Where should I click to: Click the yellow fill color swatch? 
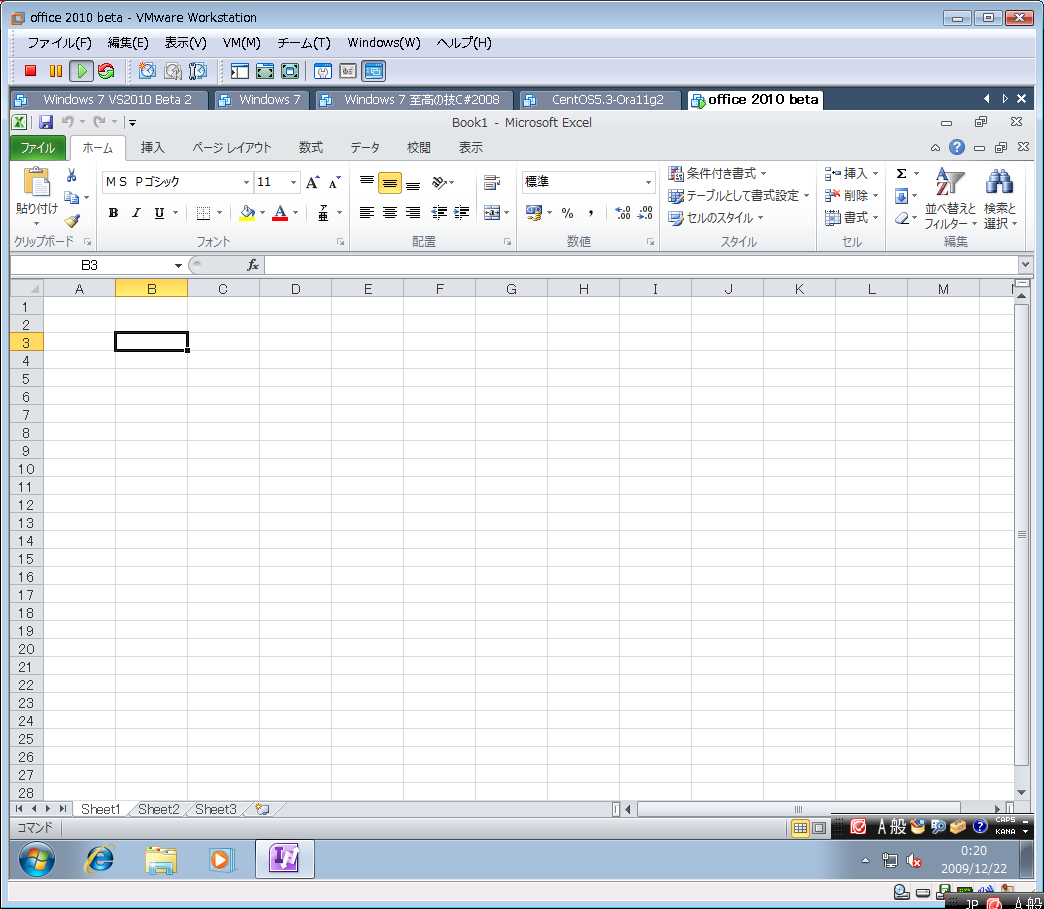coord(247,213)
